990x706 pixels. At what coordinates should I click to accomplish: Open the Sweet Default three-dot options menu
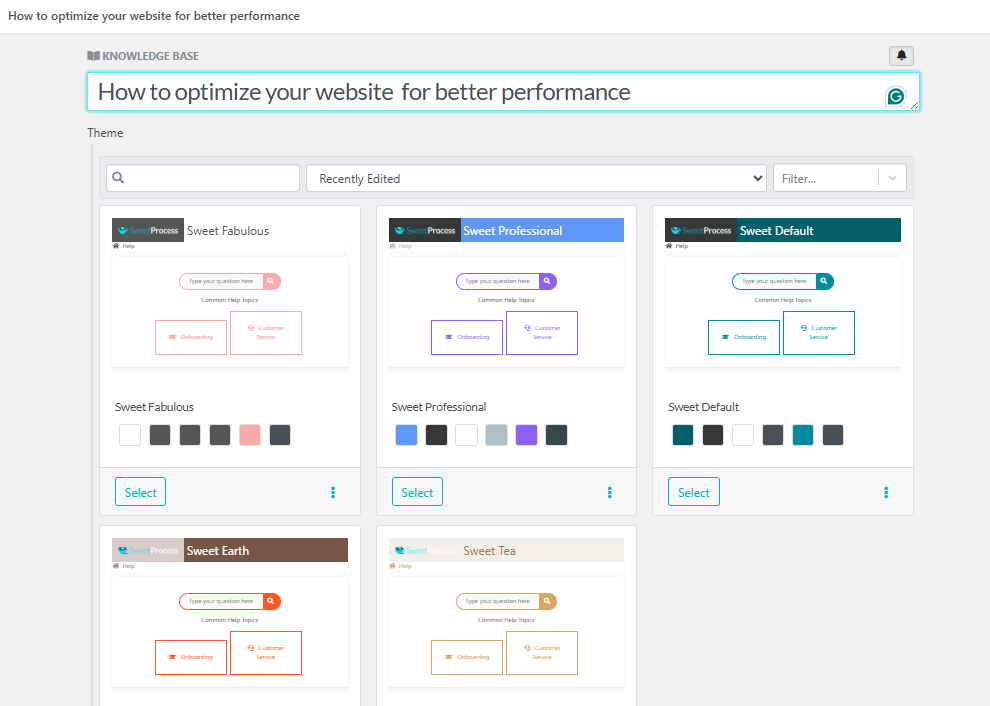coord(886,493)
